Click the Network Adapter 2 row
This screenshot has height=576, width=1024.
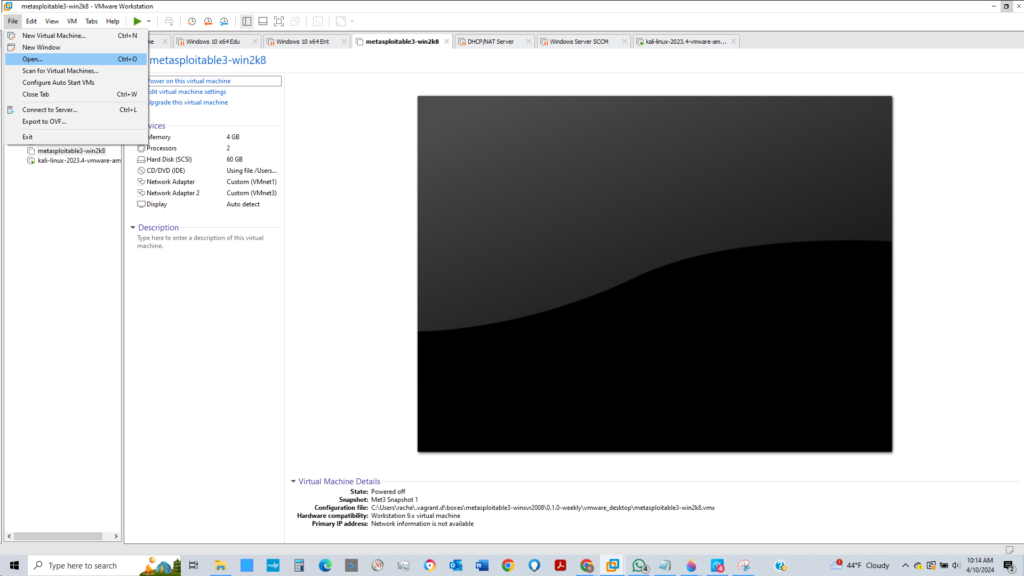coord(208,193)
